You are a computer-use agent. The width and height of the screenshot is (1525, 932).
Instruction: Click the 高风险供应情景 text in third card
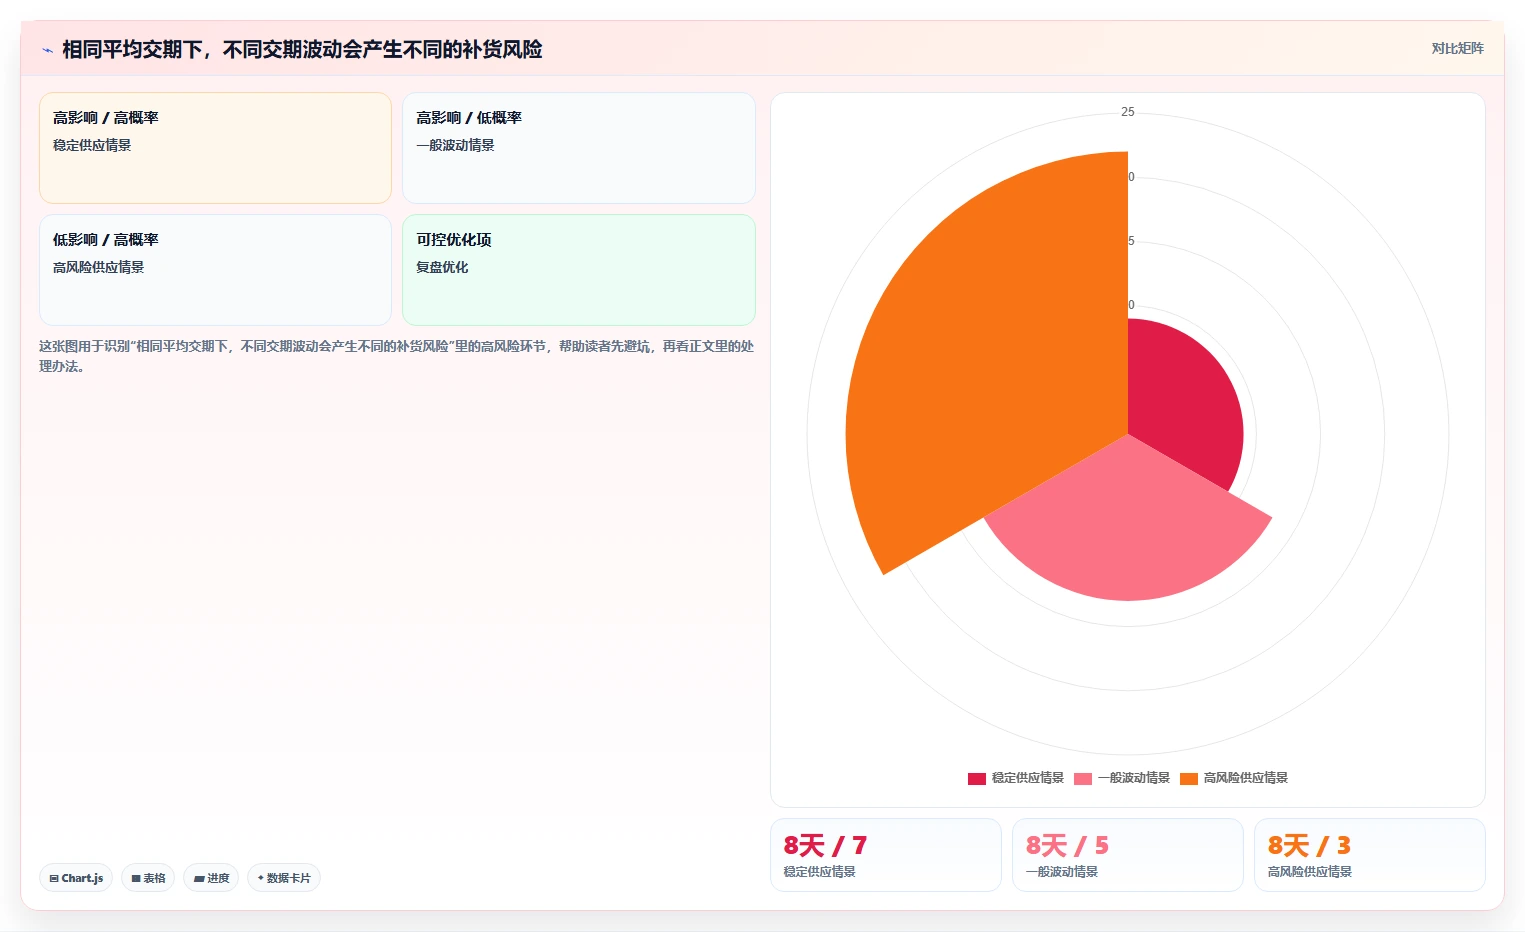pyautogui.click(x=99, y=267)
